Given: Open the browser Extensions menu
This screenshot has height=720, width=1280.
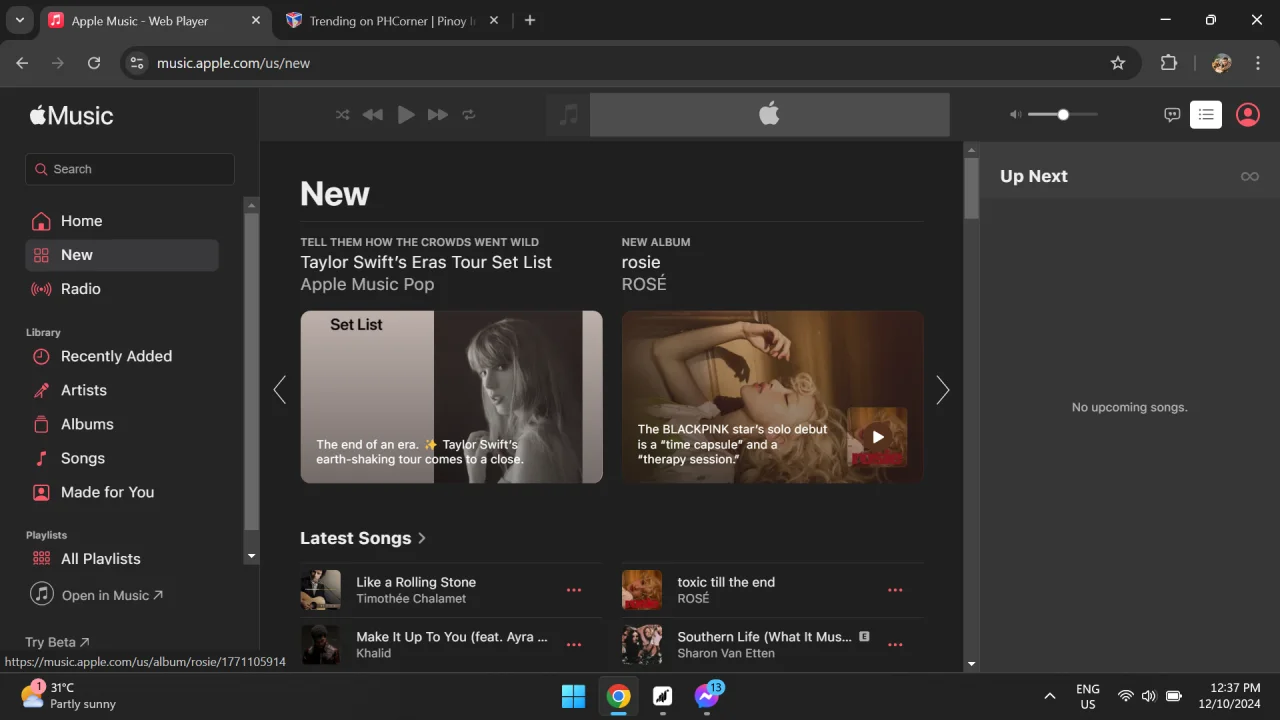Looking at the screenshot, I should pos(1169,63).
